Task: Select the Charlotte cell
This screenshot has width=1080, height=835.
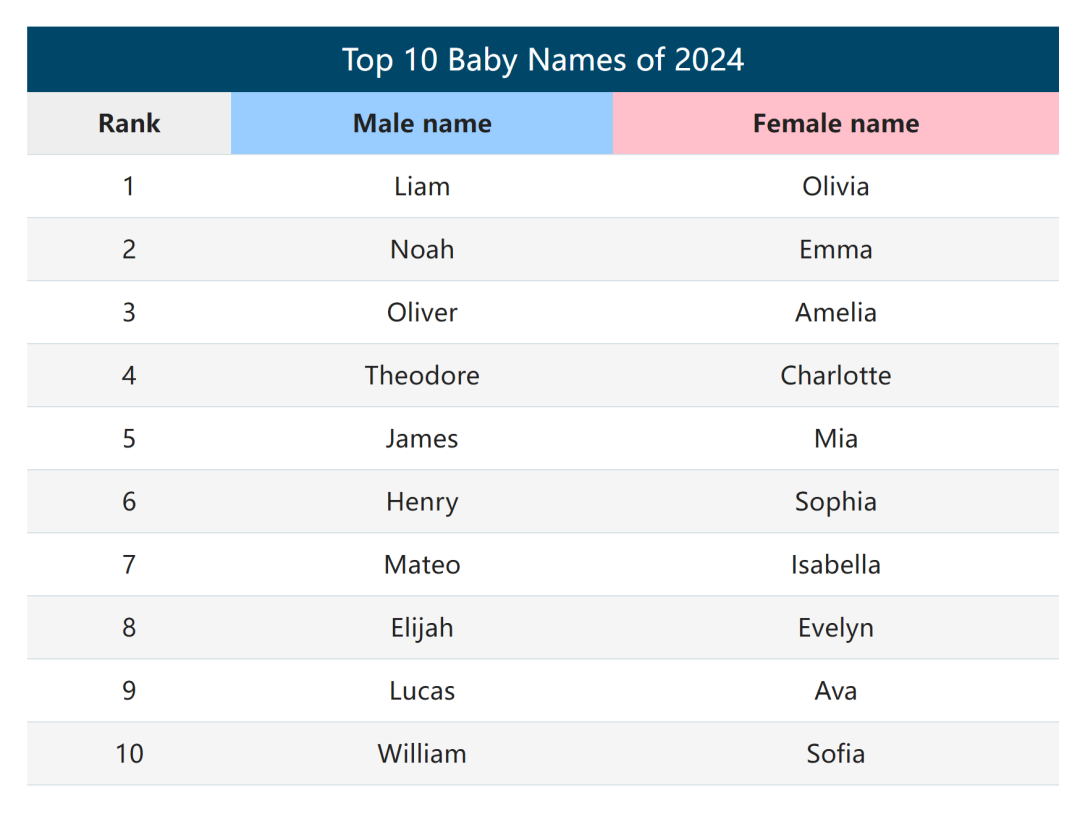Action: (x=835, y=375)
